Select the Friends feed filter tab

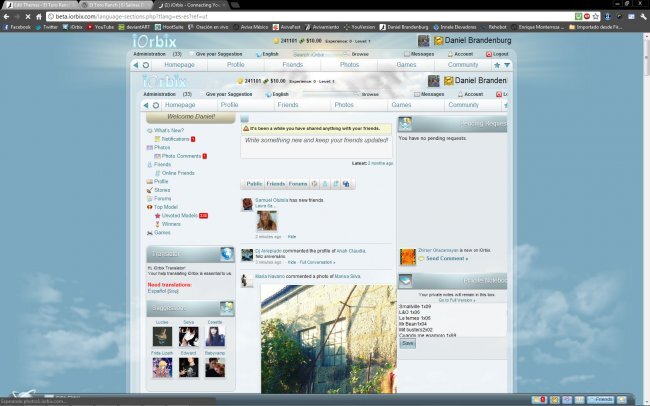pyautogui.click(x=276, y=184)
